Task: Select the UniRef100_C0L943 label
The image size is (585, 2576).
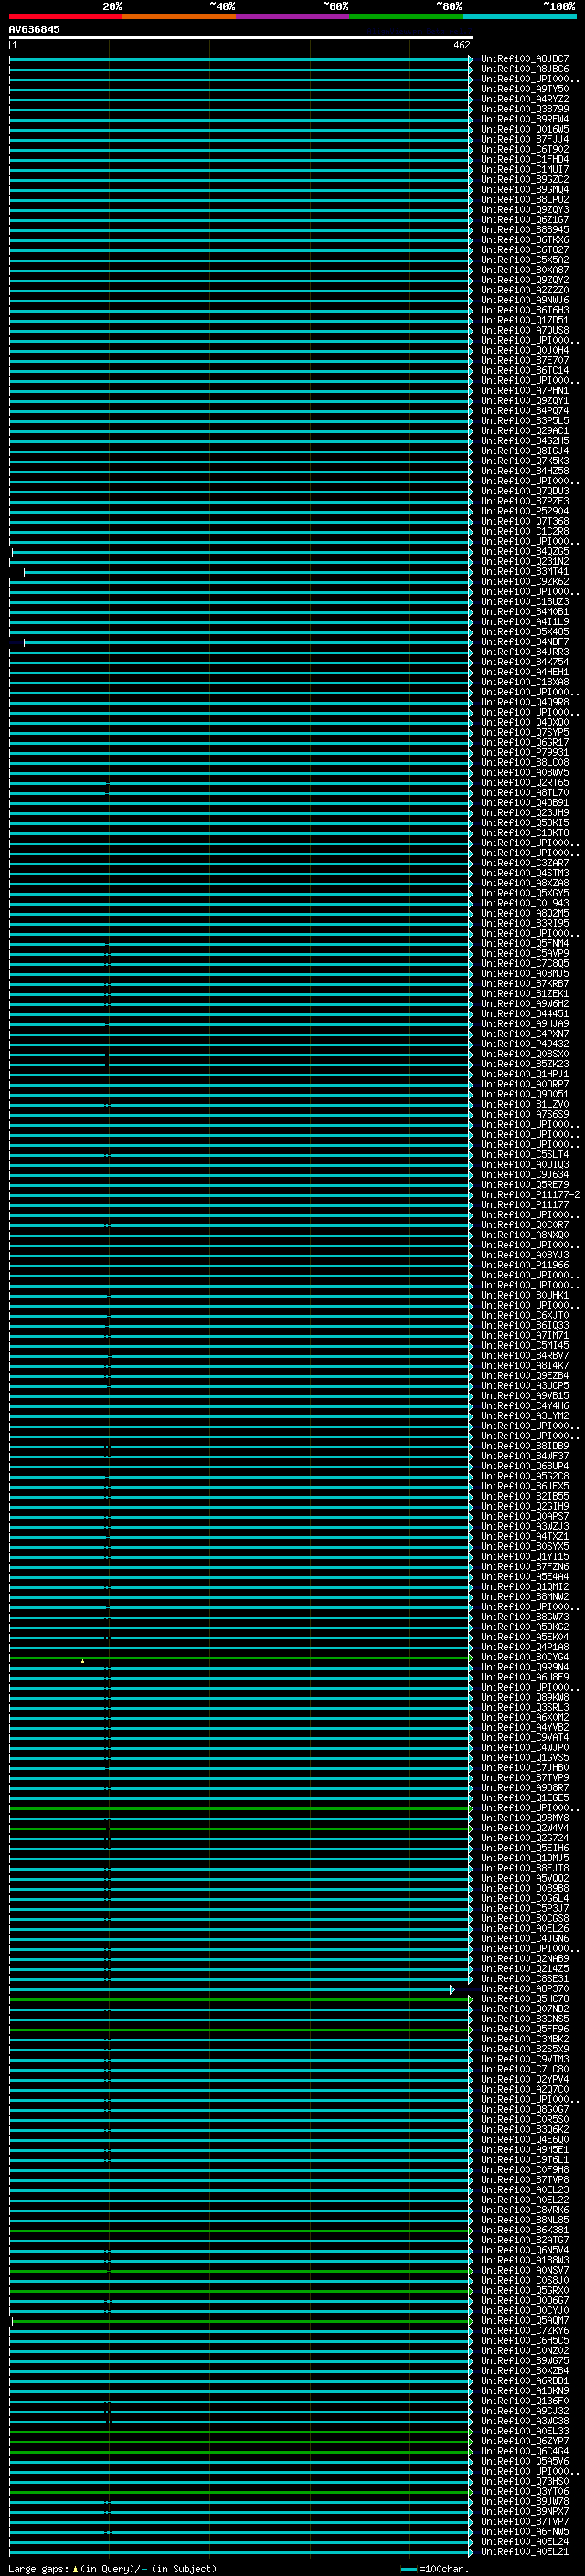Action: [525, 903]
